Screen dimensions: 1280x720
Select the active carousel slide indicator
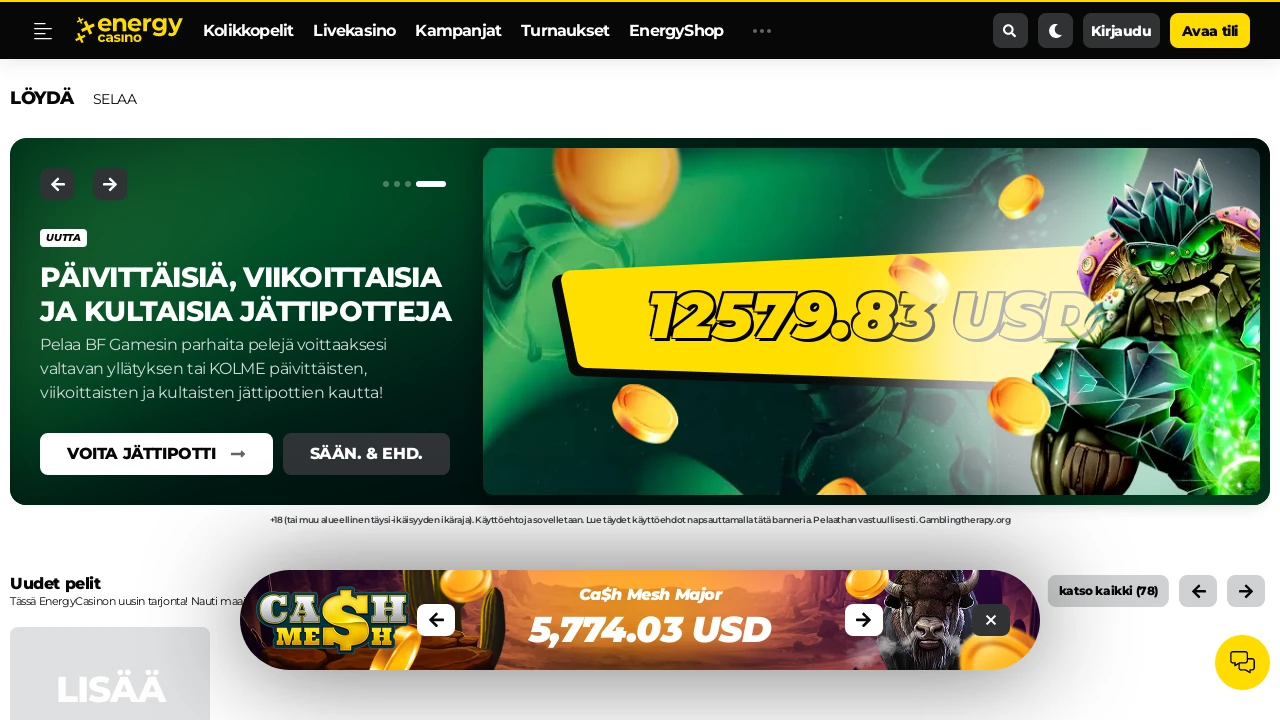point(431,184)
